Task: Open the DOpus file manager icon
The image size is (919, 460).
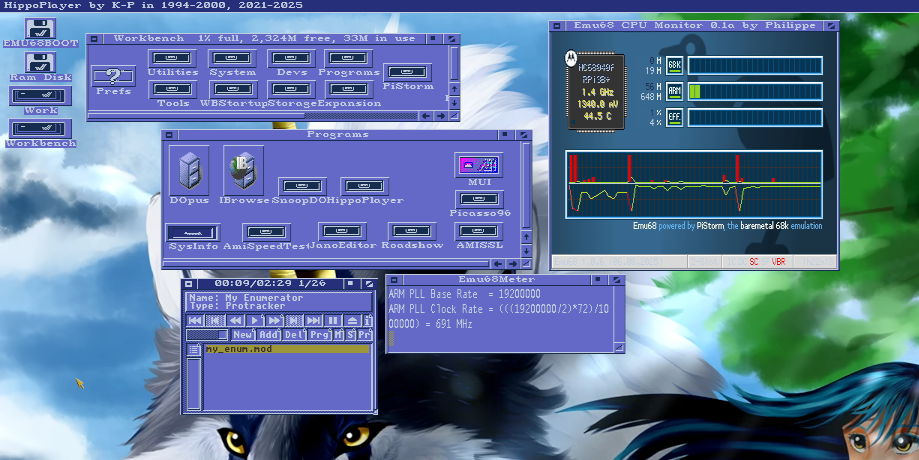Action: (189, 169)
